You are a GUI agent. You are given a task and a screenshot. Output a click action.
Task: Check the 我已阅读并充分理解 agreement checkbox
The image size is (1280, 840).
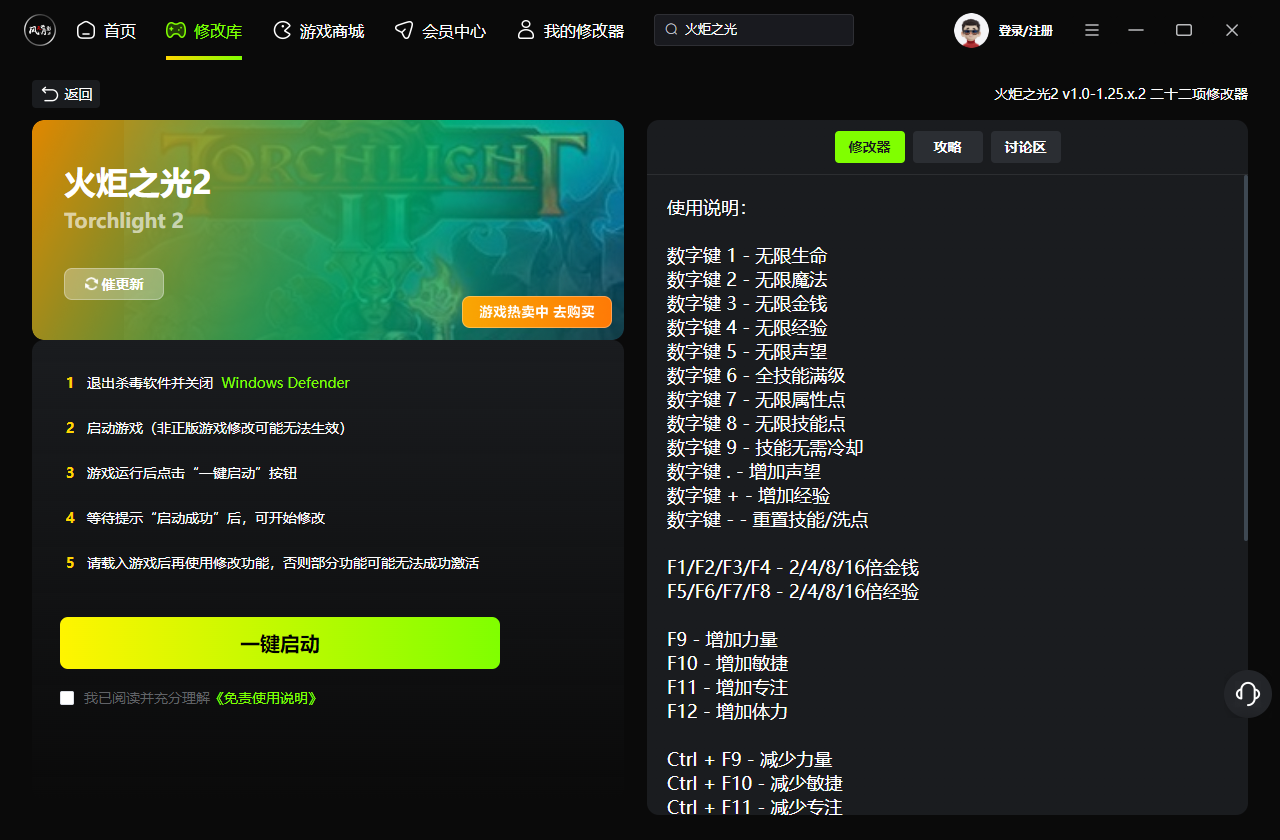(67, 698)
